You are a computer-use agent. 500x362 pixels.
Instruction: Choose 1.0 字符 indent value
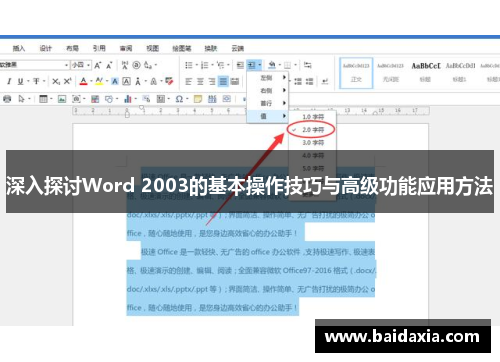click(x=313, y=117)
